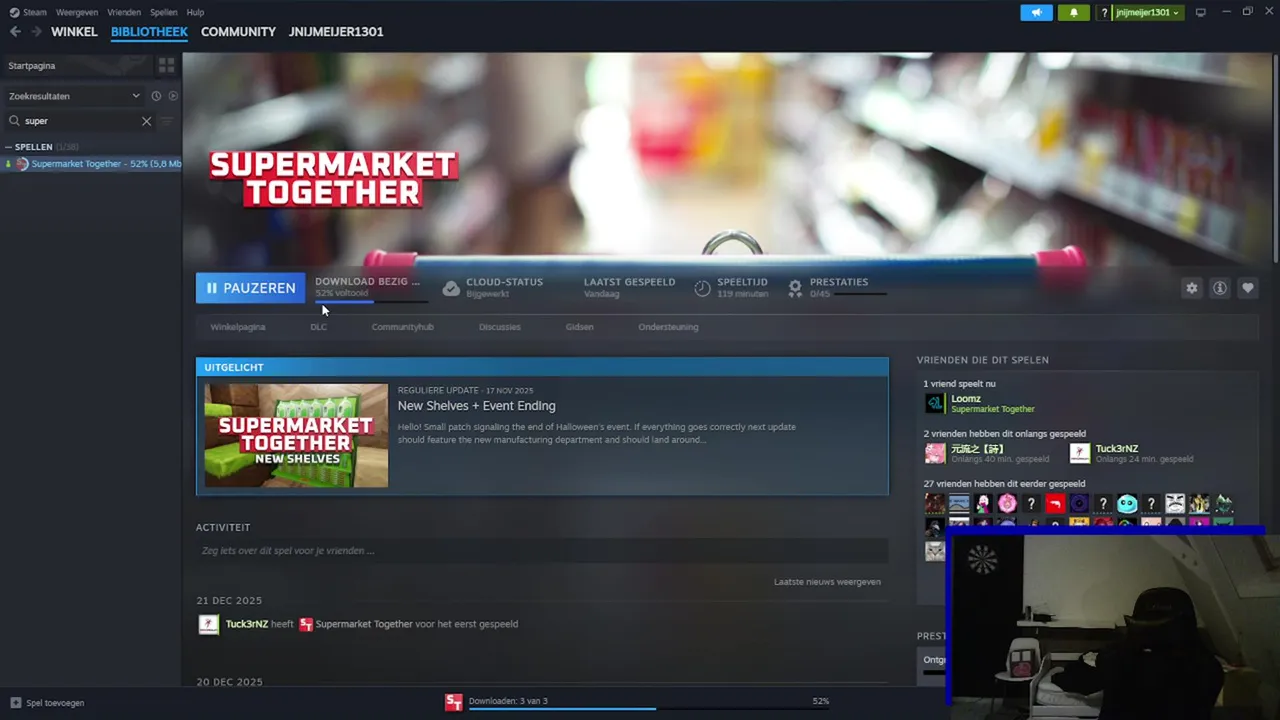
Task: Click friend name Loomz
Action: point(965,399)
